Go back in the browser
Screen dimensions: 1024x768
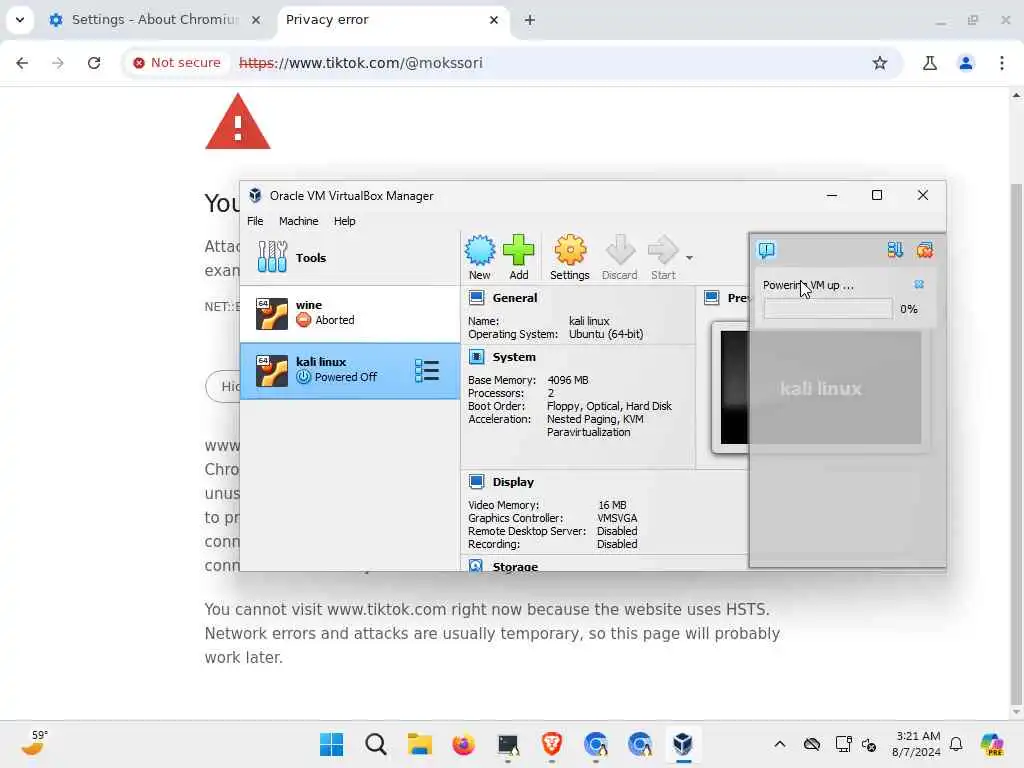pos(22,63)
